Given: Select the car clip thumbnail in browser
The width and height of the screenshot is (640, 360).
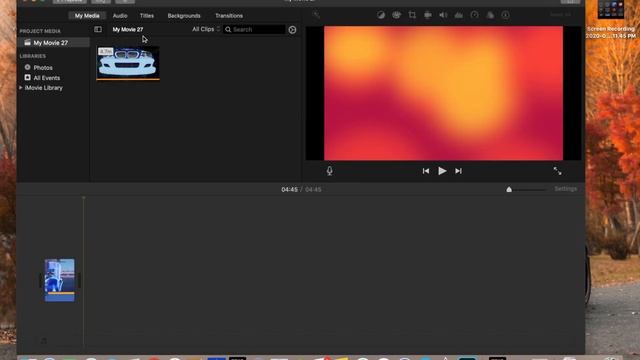Looking at the screenshot, I should (128, 62).
